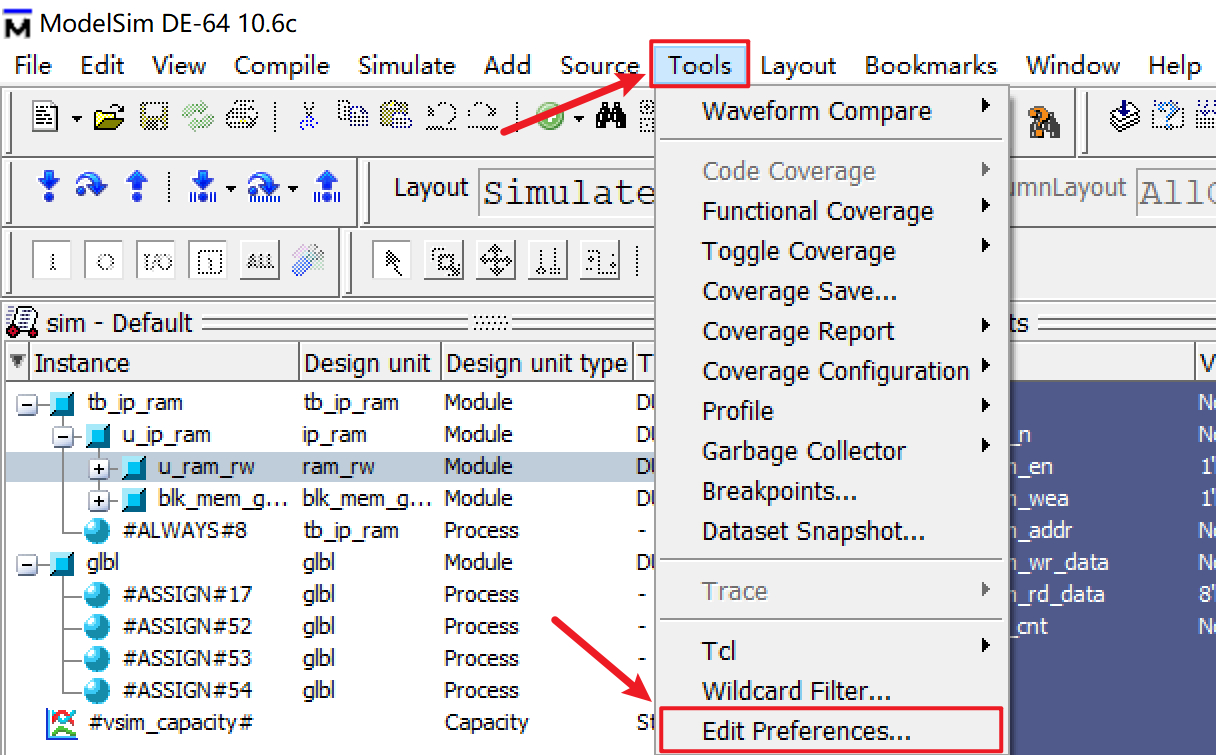The width and height of the screenshot is (1216, 755).
Task: Click the dotted box blue question mark icon
Action: click(x=1167, y=117)
